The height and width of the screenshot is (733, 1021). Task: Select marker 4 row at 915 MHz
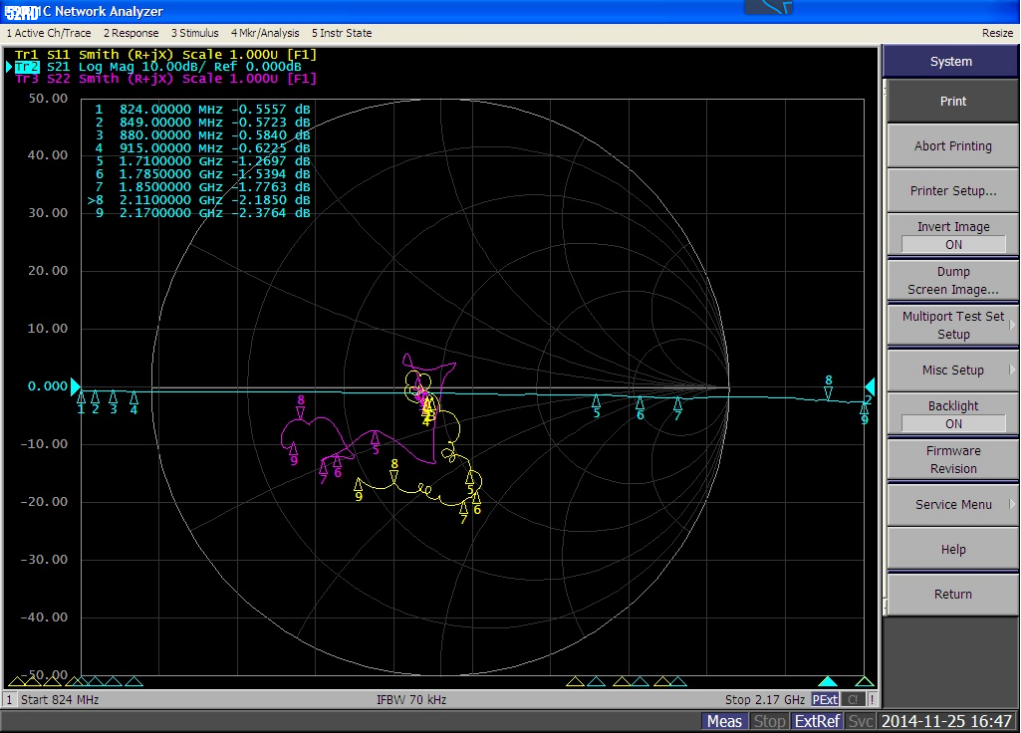[202, 148]
